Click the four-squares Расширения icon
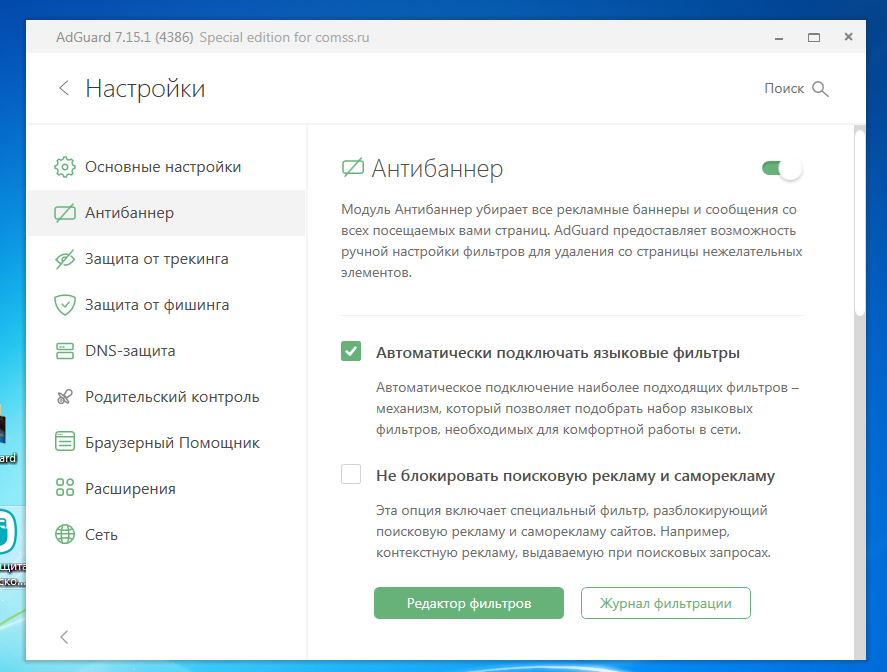 [x=65, y=488]
